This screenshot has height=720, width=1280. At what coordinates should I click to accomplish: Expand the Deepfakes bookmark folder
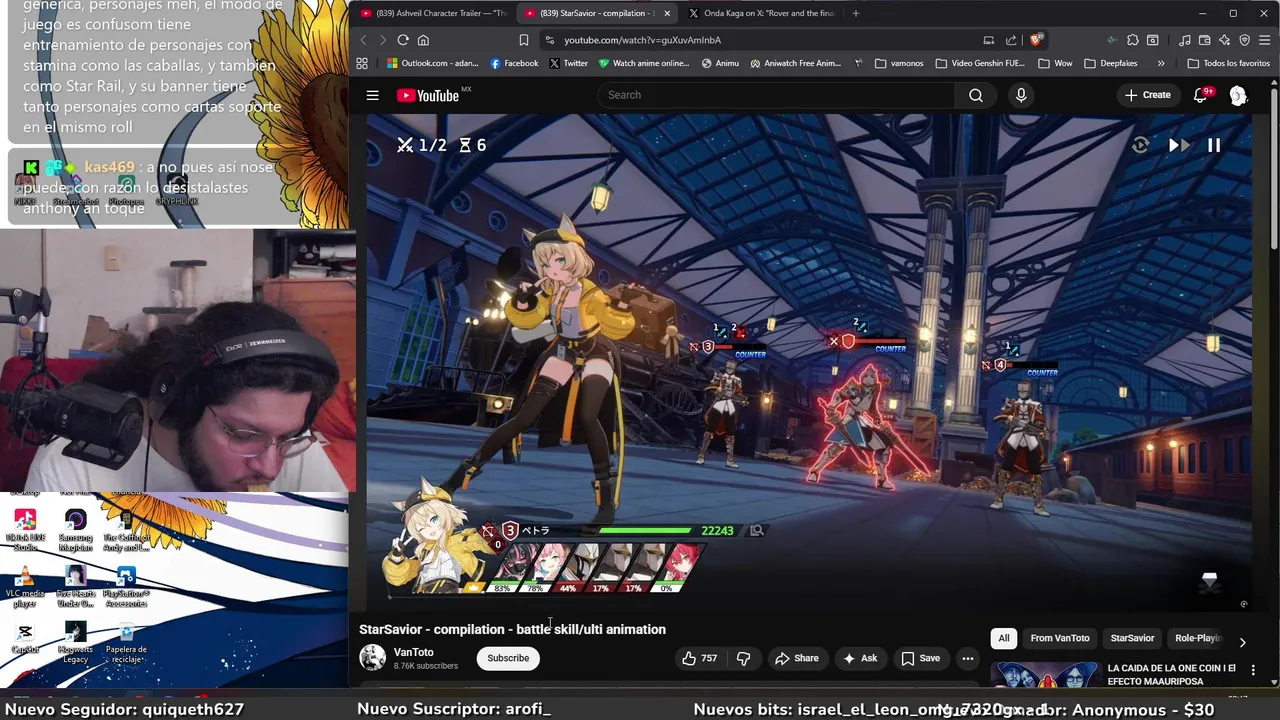pos(1110,63)
